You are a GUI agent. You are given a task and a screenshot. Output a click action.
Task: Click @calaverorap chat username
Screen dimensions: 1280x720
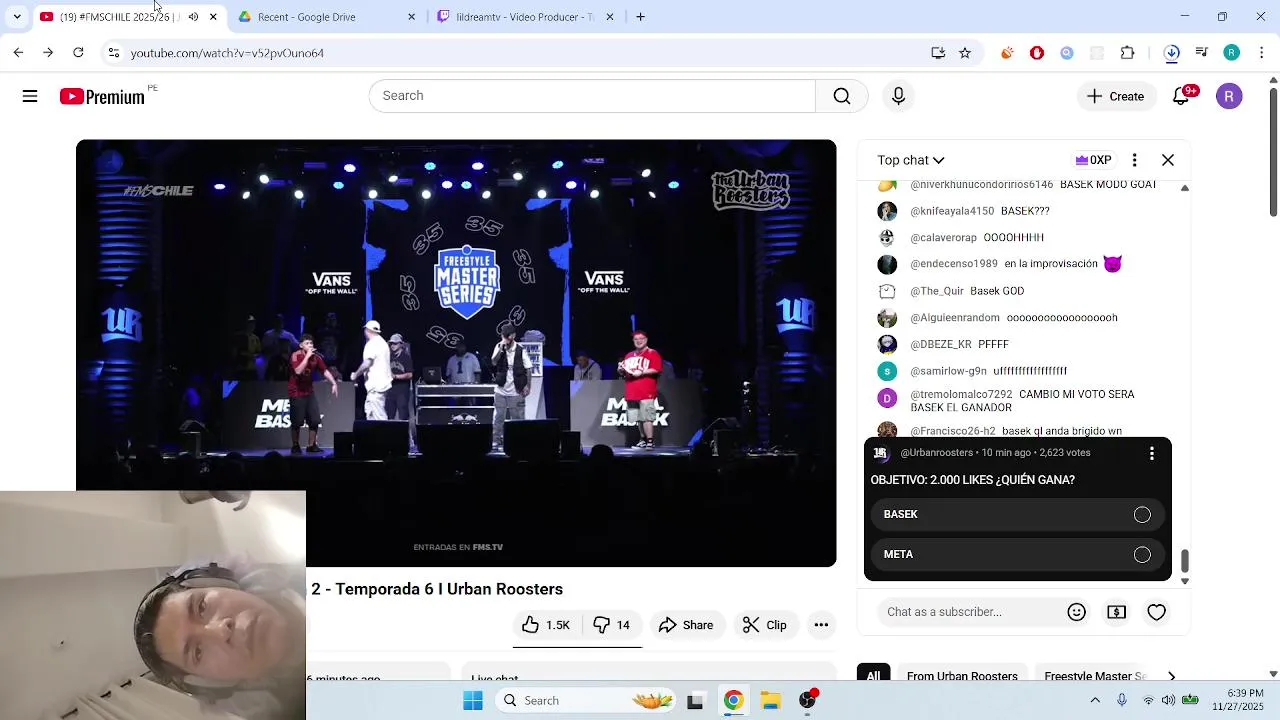point(943,238)
